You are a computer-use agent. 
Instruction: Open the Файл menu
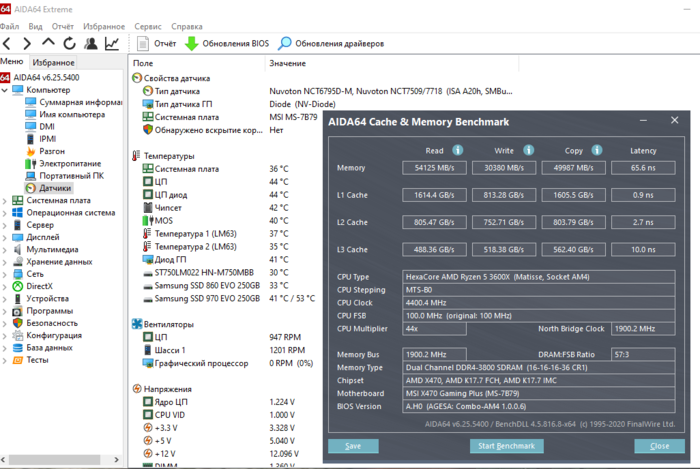click(x=9, y=26)
